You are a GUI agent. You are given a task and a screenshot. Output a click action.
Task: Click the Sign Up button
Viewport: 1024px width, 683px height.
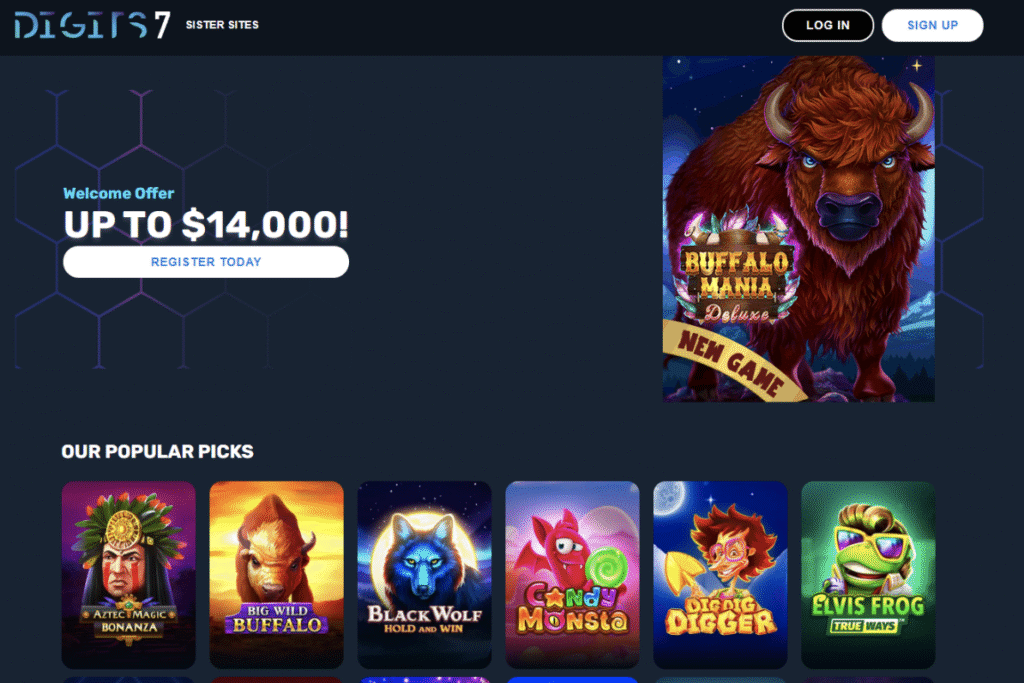click(932, 25)
